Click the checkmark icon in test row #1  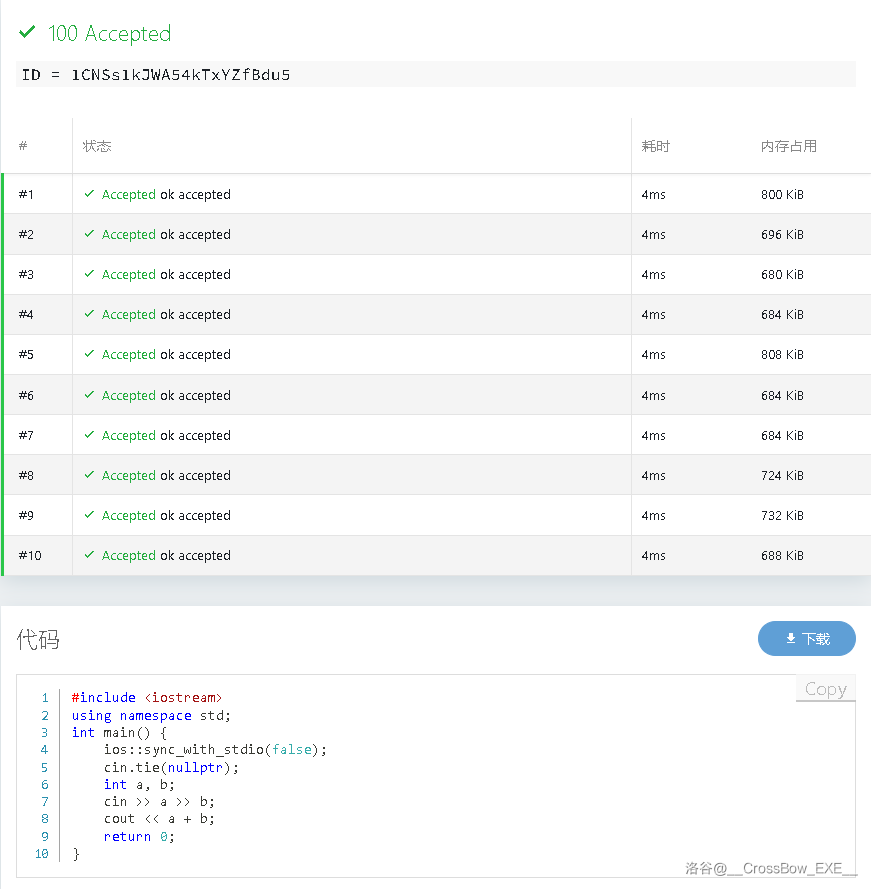pos(90,194)
